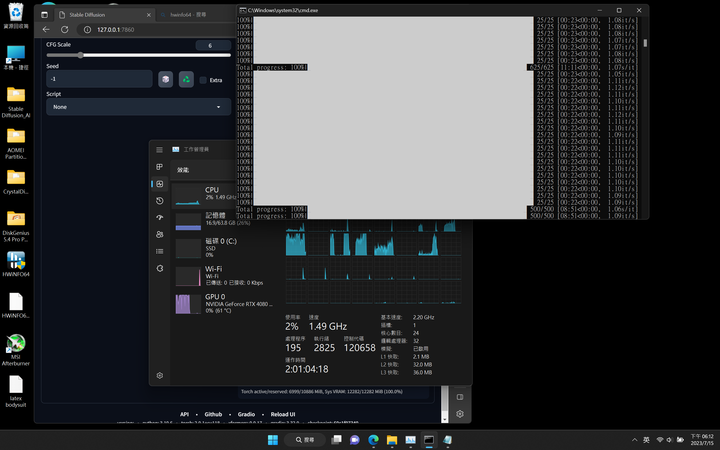The image size is (720, 450).
Task: Switch to hwinfo64 search browser tab
Action: (197, 15)
